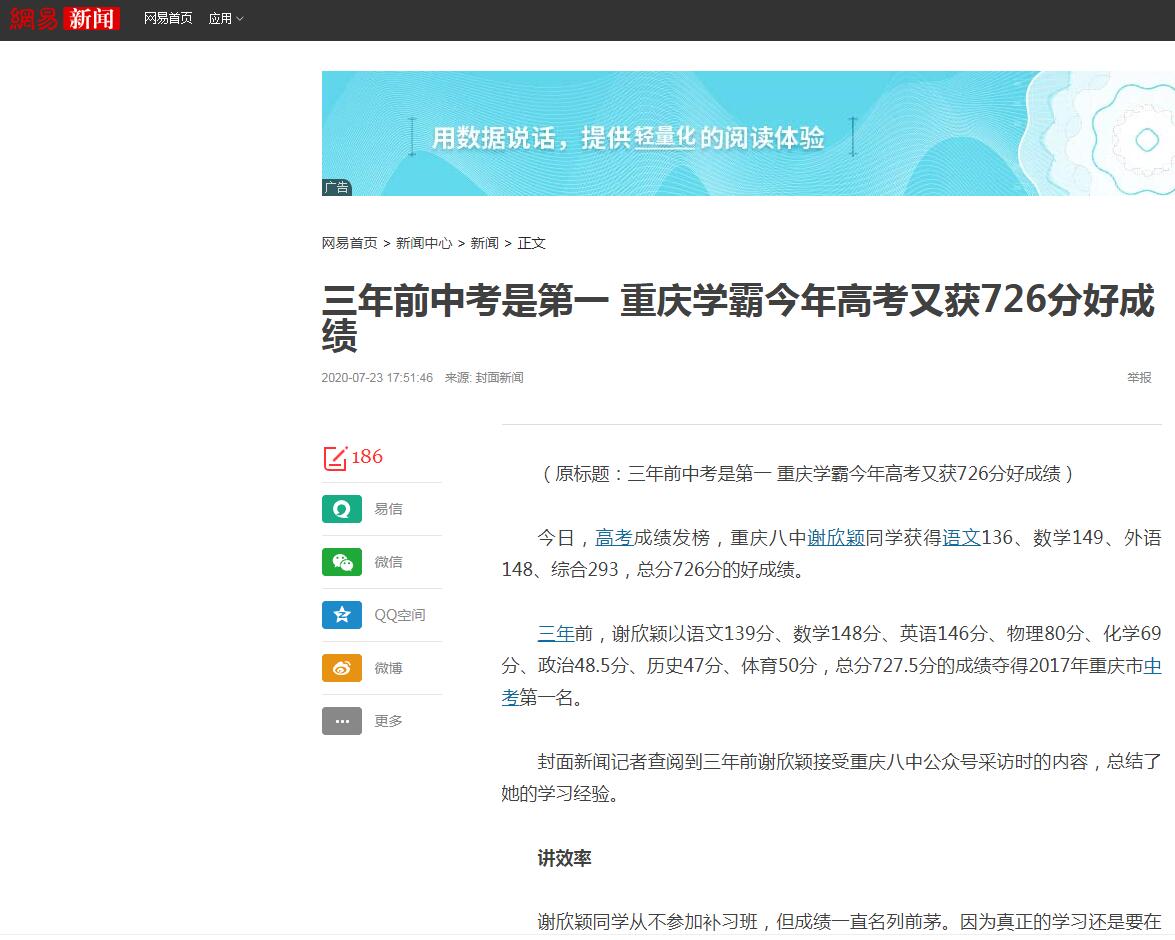Open the 三年 hyperlink in the article
The height and width of the screenshot is (940, 1175).
[x=556, y=634]
